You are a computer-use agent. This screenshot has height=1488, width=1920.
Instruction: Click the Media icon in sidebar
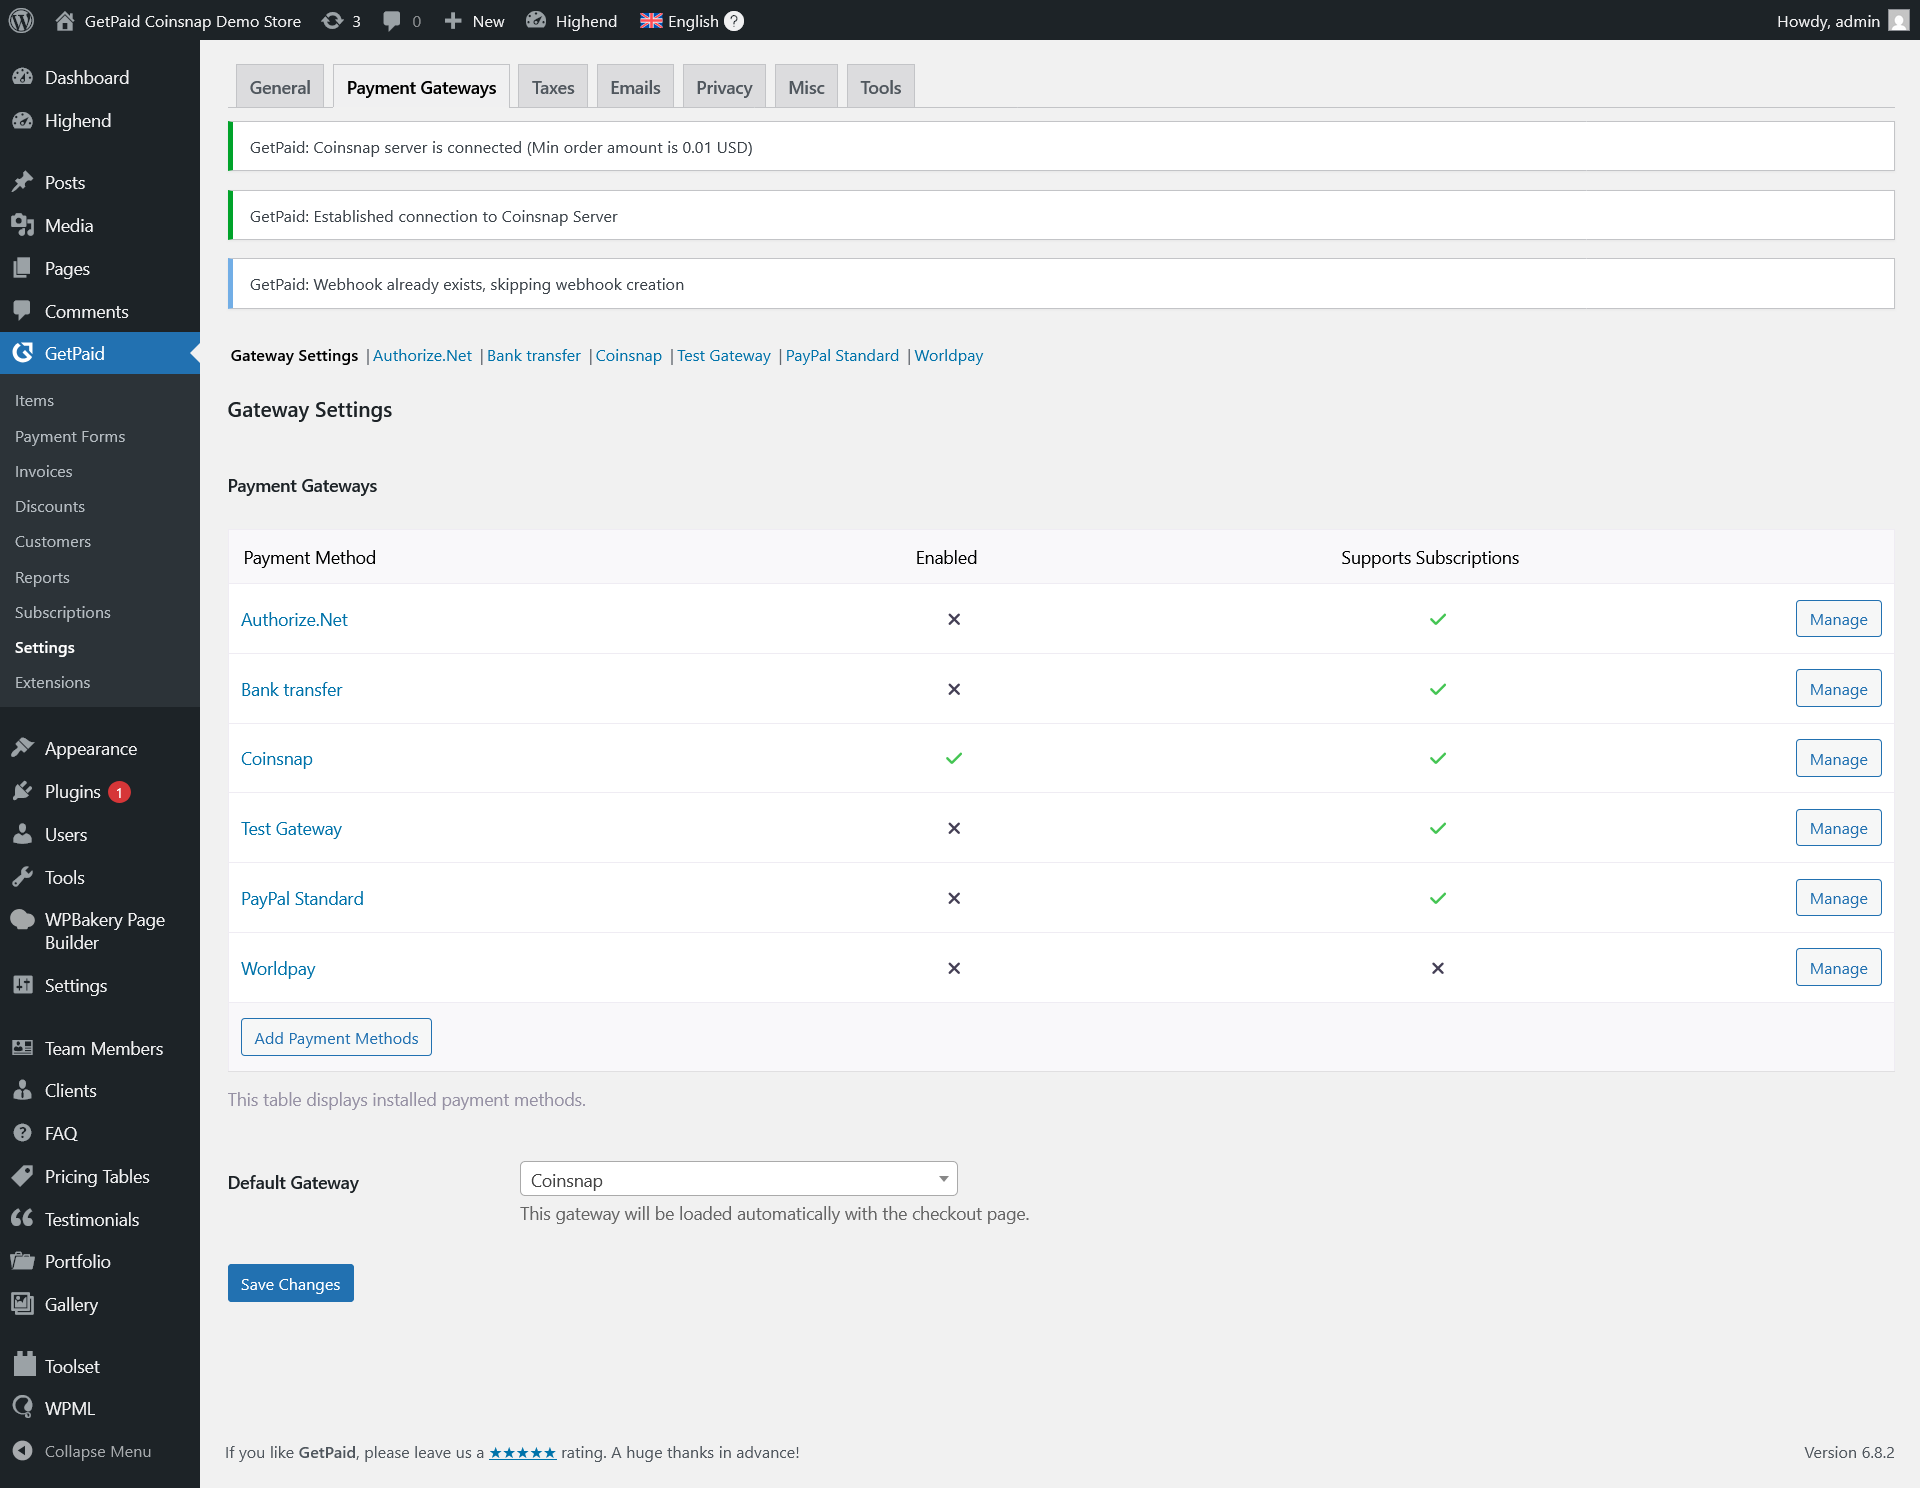[x=22, y=225]
